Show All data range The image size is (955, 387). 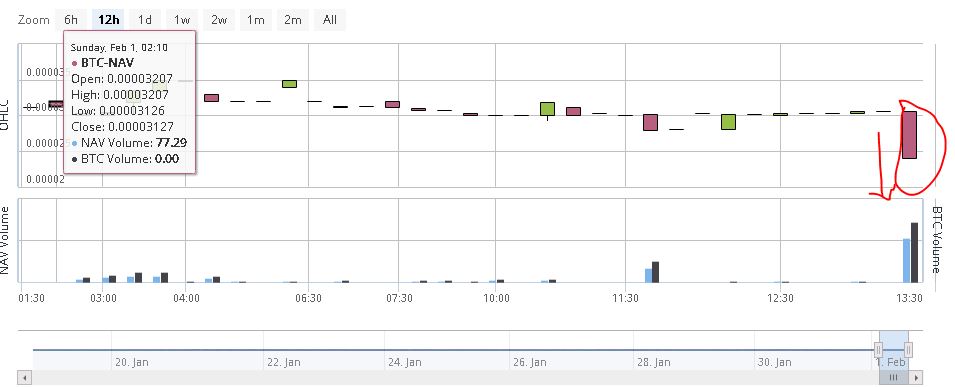[329, 20]
